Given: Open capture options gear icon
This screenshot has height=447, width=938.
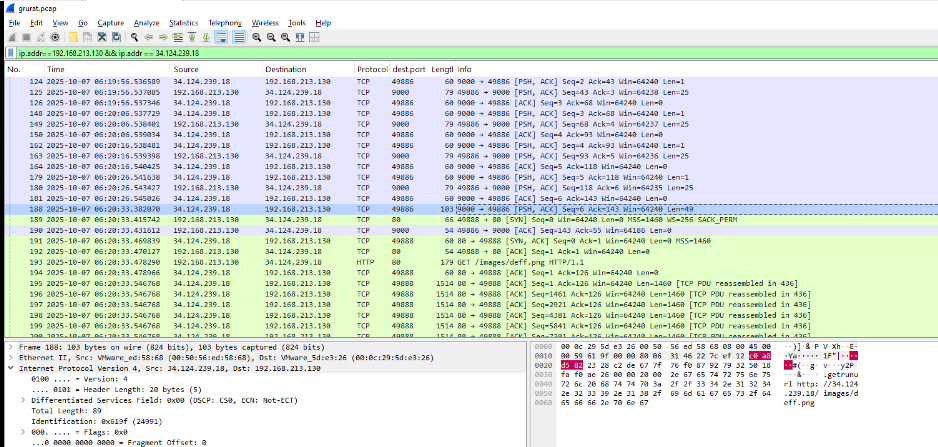Looking at the screenshot, I should click(x=54, y=37).
